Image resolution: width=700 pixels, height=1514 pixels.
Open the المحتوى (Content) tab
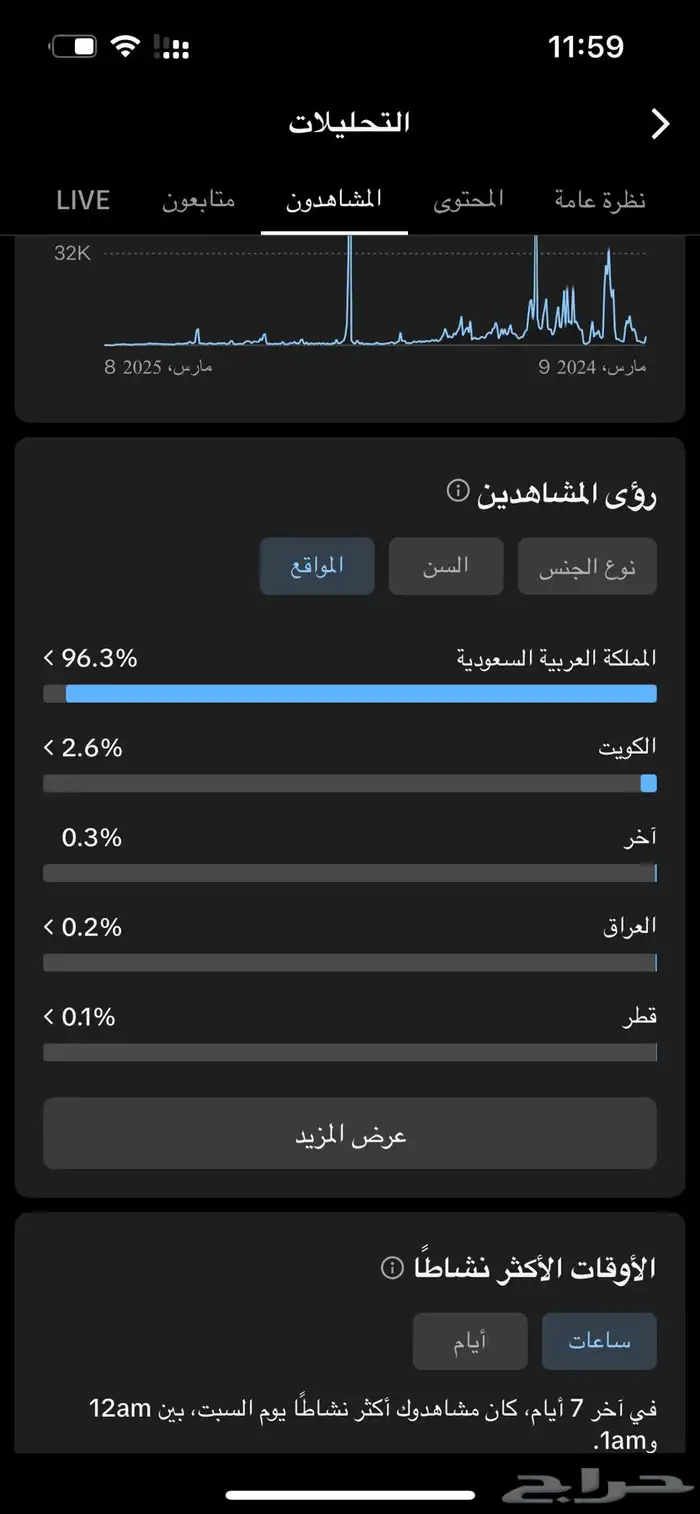[x=468, y=200]
